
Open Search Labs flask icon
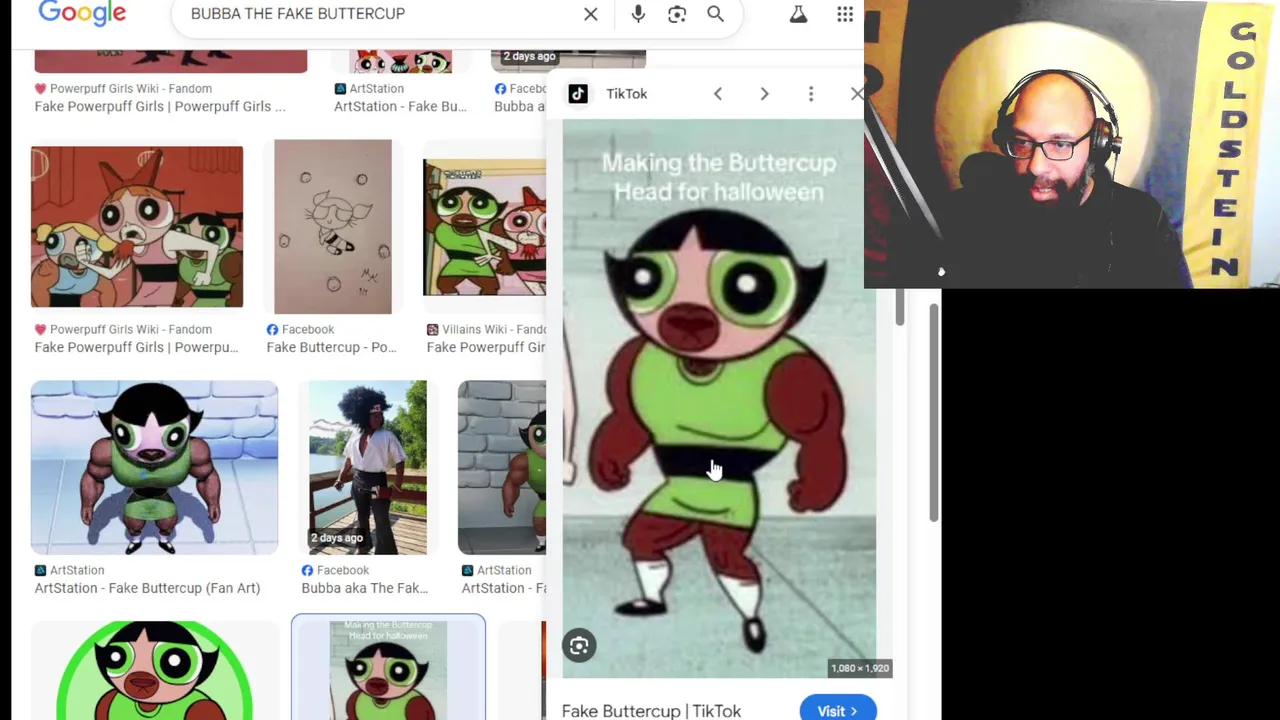tap(798, 14)
